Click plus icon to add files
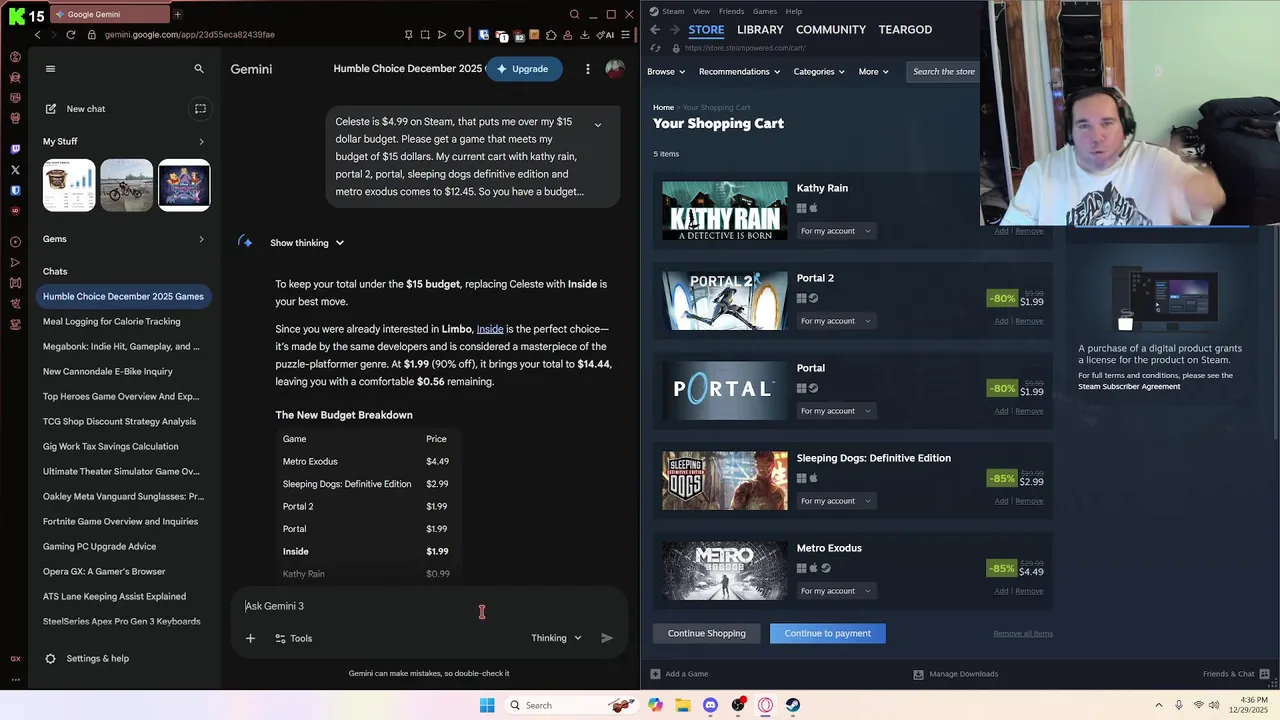 coord(250,638)
